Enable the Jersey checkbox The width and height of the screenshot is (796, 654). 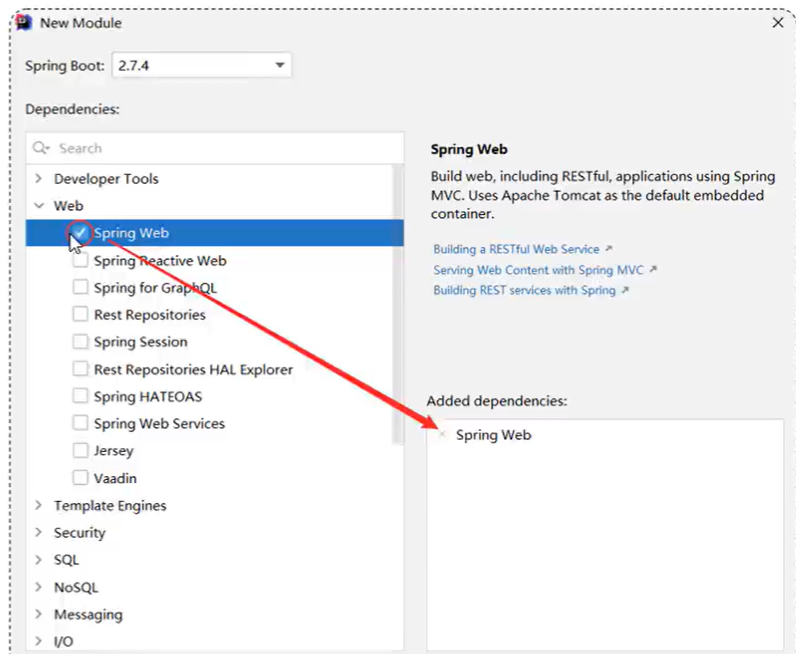pos(80,450)
